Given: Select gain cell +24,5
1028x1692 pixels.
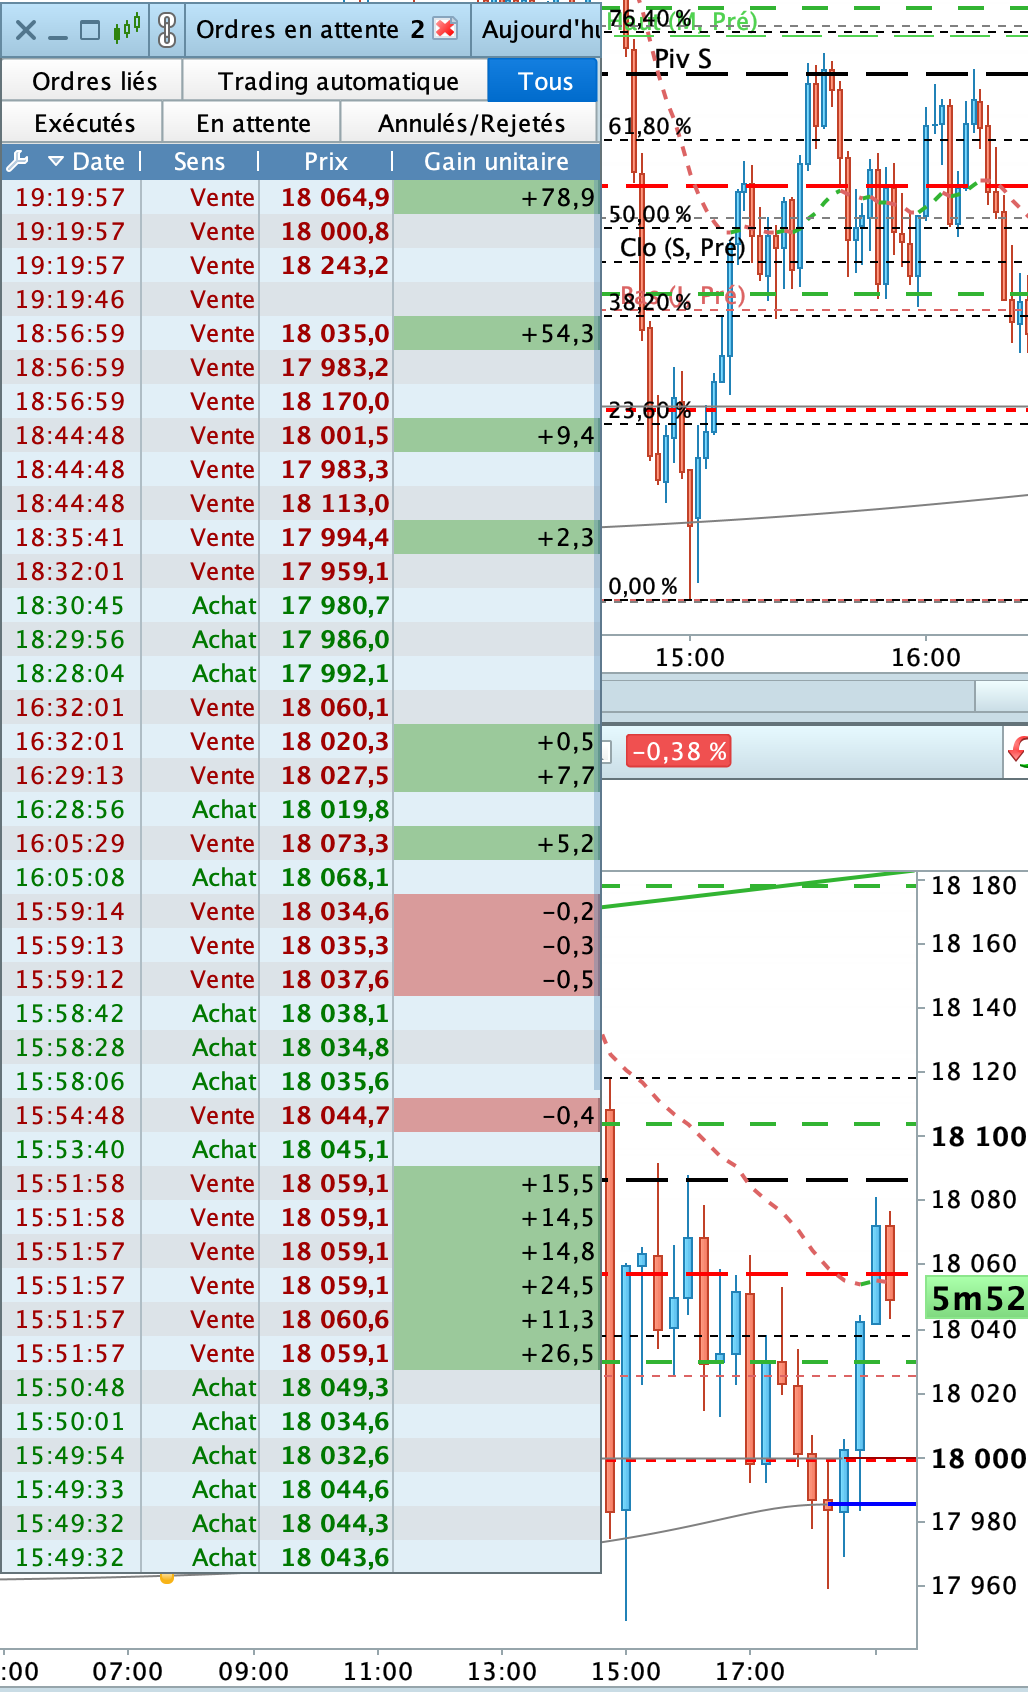Looking at the screenshot, I should pyautogui.click(x=496, y=1285).
